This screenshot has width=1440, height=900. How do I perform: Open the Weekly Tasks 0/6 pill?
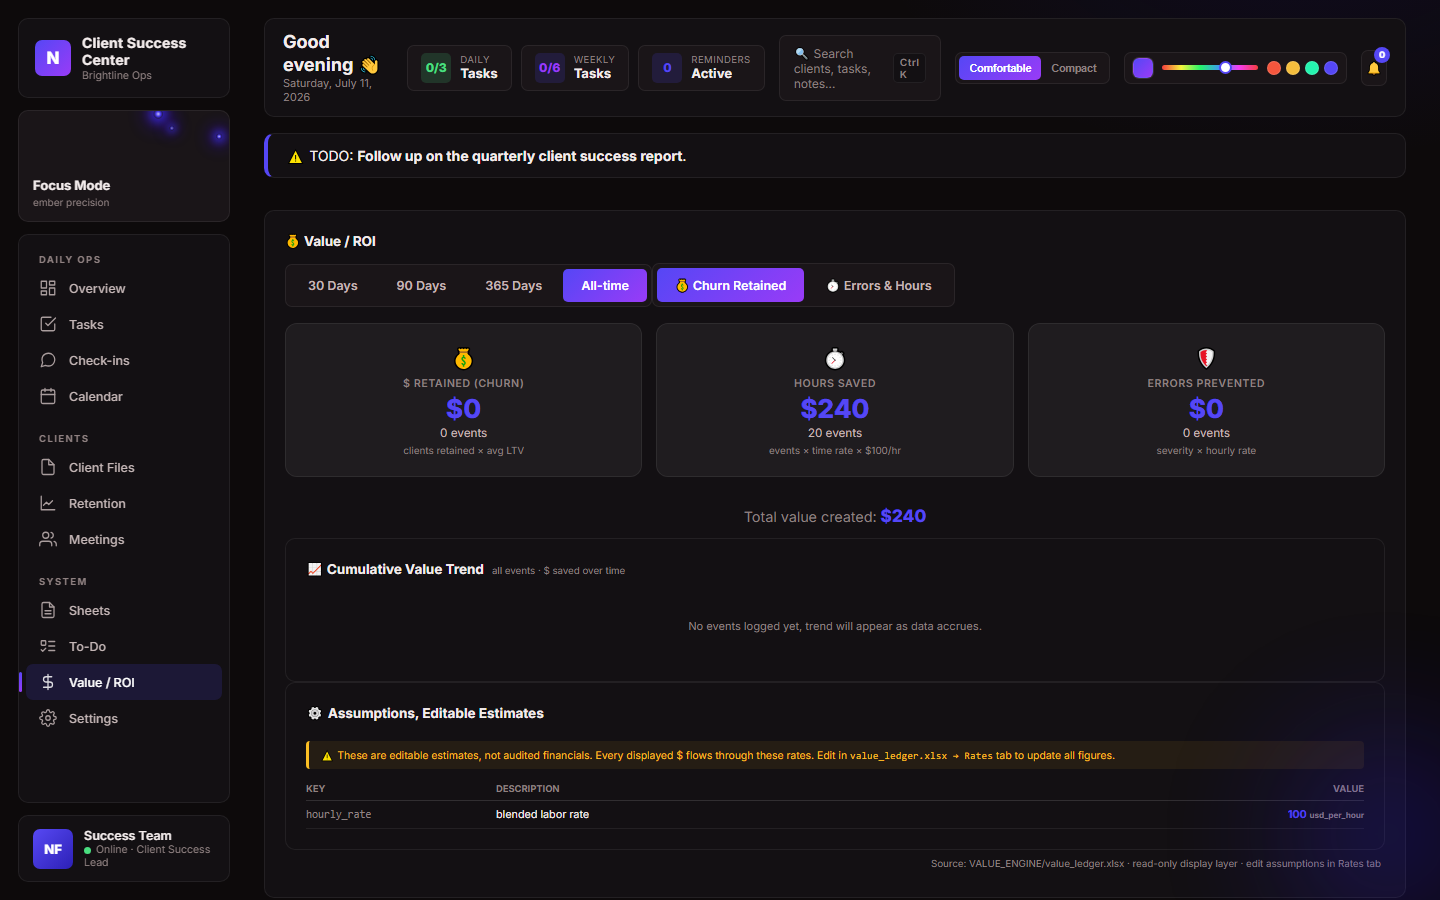point(575,68)
